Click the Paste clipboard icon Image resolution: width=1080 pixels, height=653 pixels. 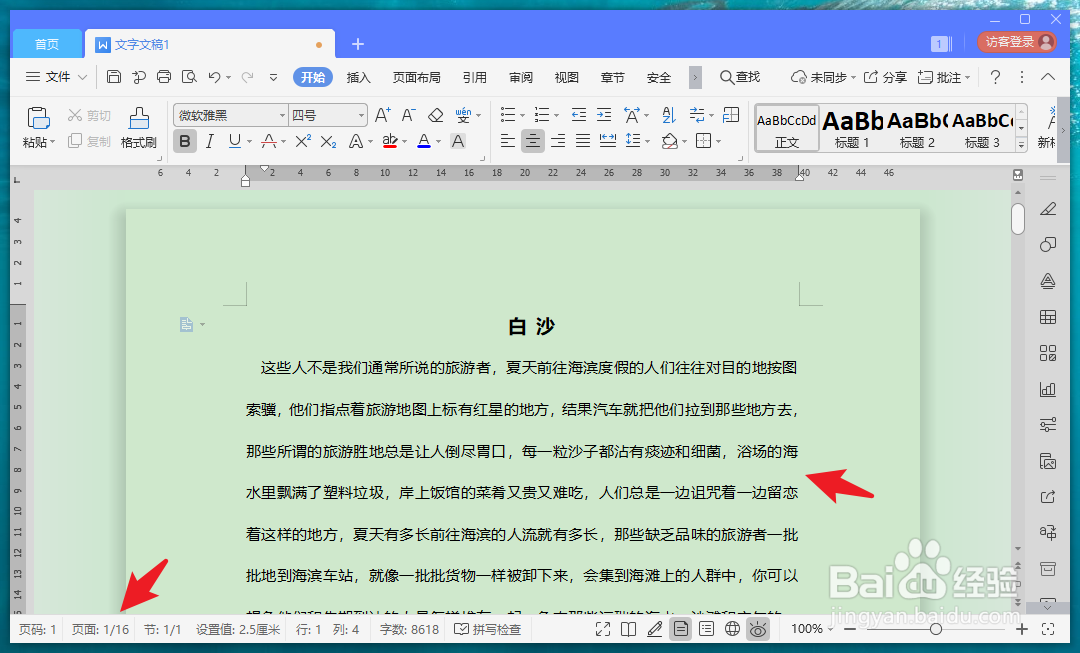coord(39,118)
